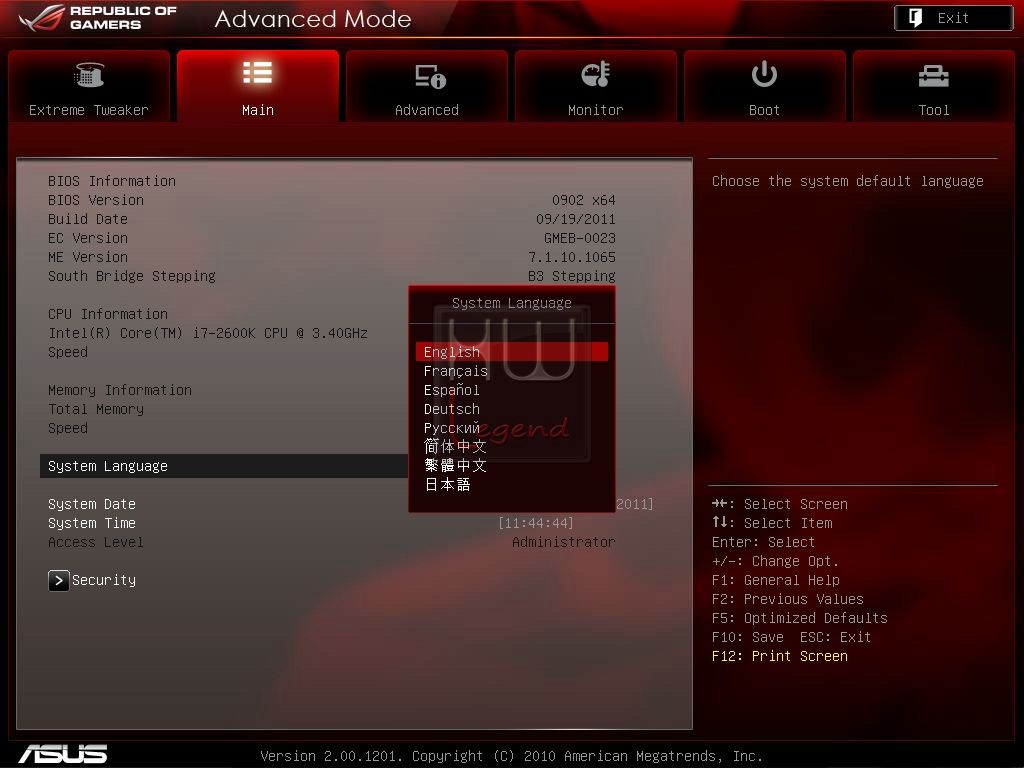
Task: Click the ME Version label
Action: click(88, 257)
